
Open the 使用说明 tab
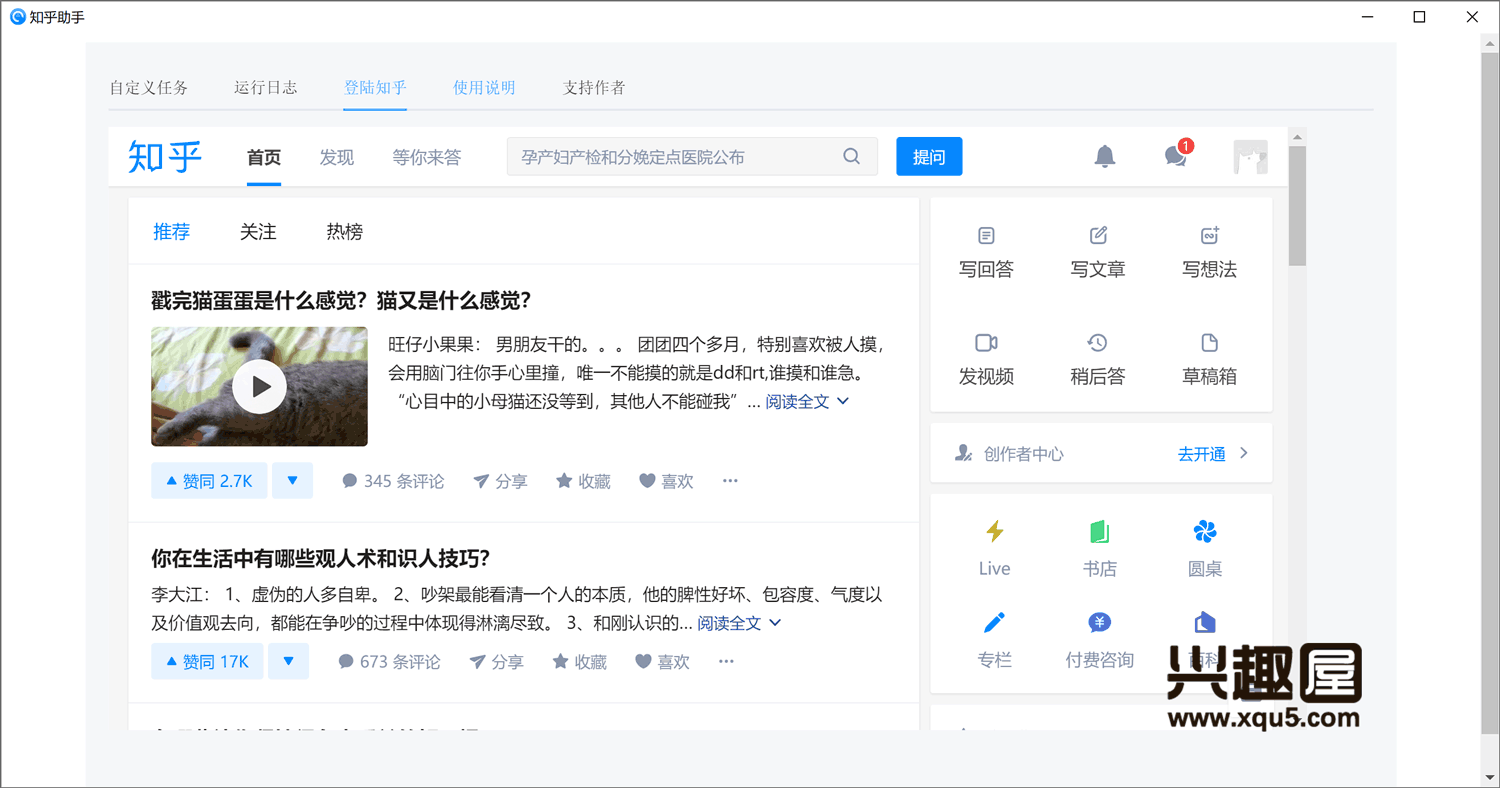(x=484, y=87)
